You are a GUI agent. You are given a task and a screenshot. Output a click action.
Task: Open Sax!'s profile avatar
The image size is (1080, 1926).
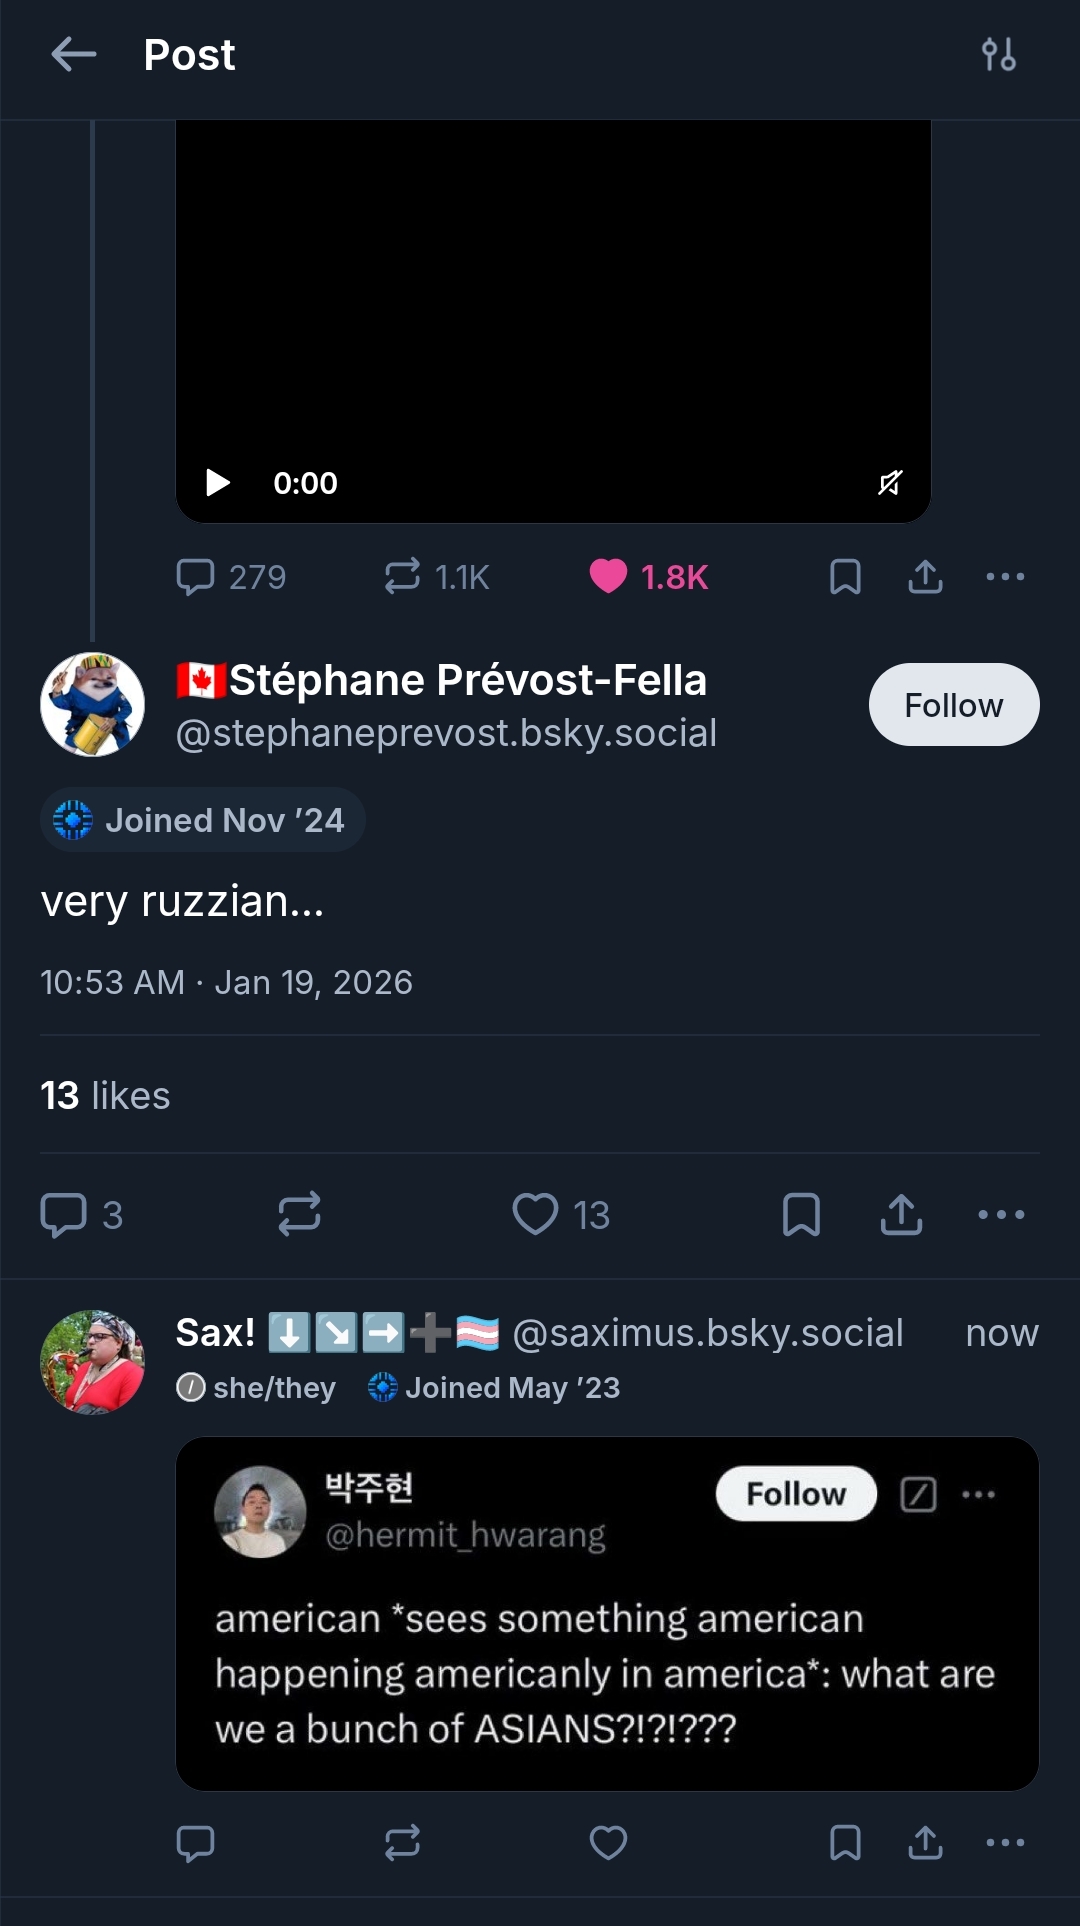click(92, 1362)
